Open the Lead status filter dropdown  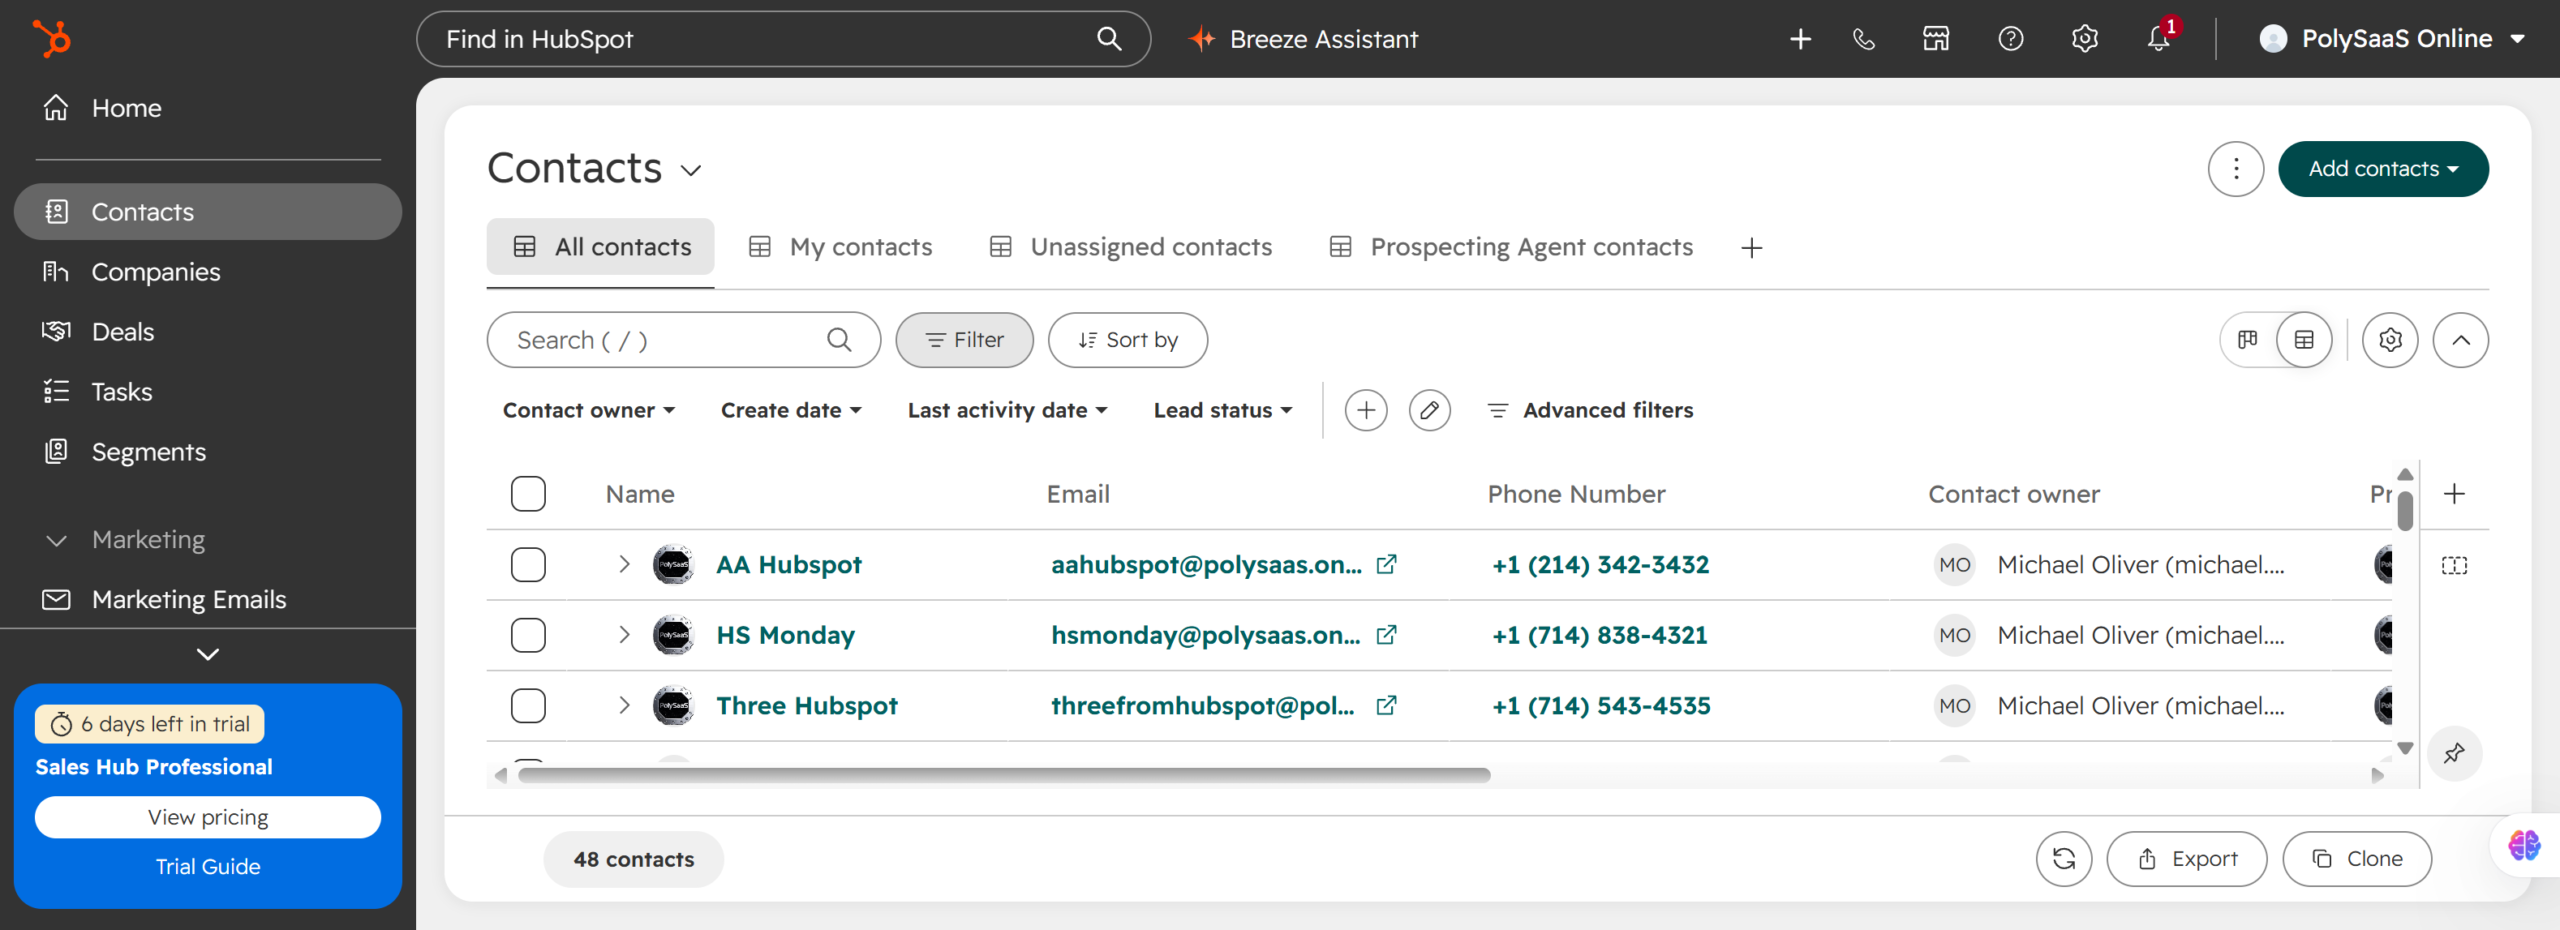coord(1223,410)
